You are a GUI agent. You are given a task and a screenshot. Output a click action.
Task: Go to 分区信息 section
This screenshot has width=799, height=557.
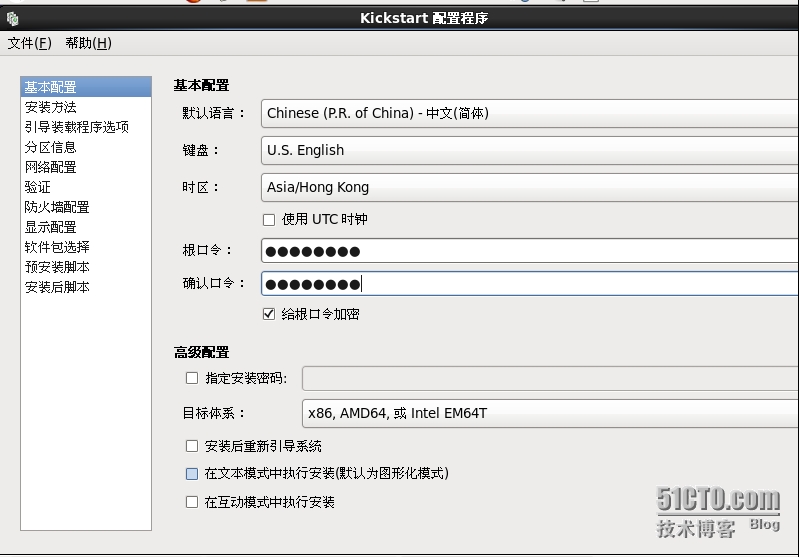coord(86,147)
